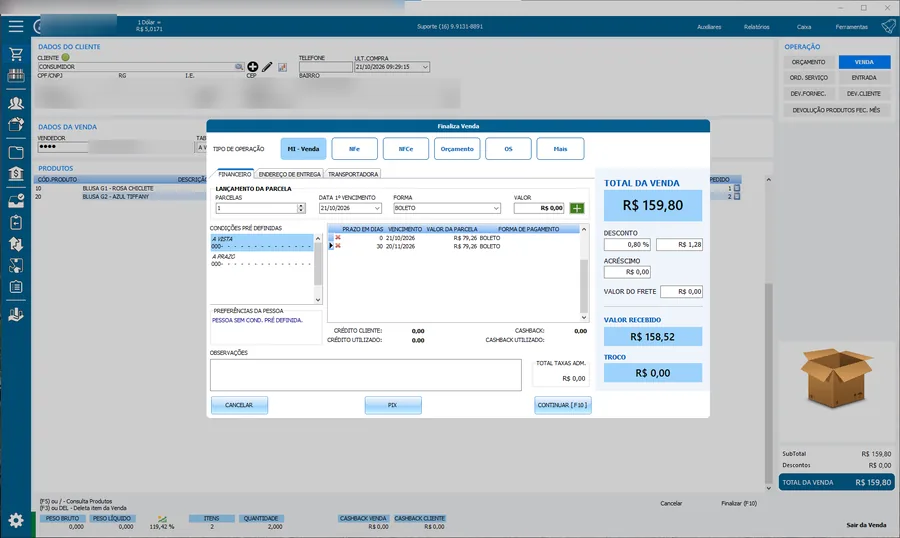Open Data 1º Vencimento date dropdown
This screenshot has width=900, height=538.
[377, 208]
